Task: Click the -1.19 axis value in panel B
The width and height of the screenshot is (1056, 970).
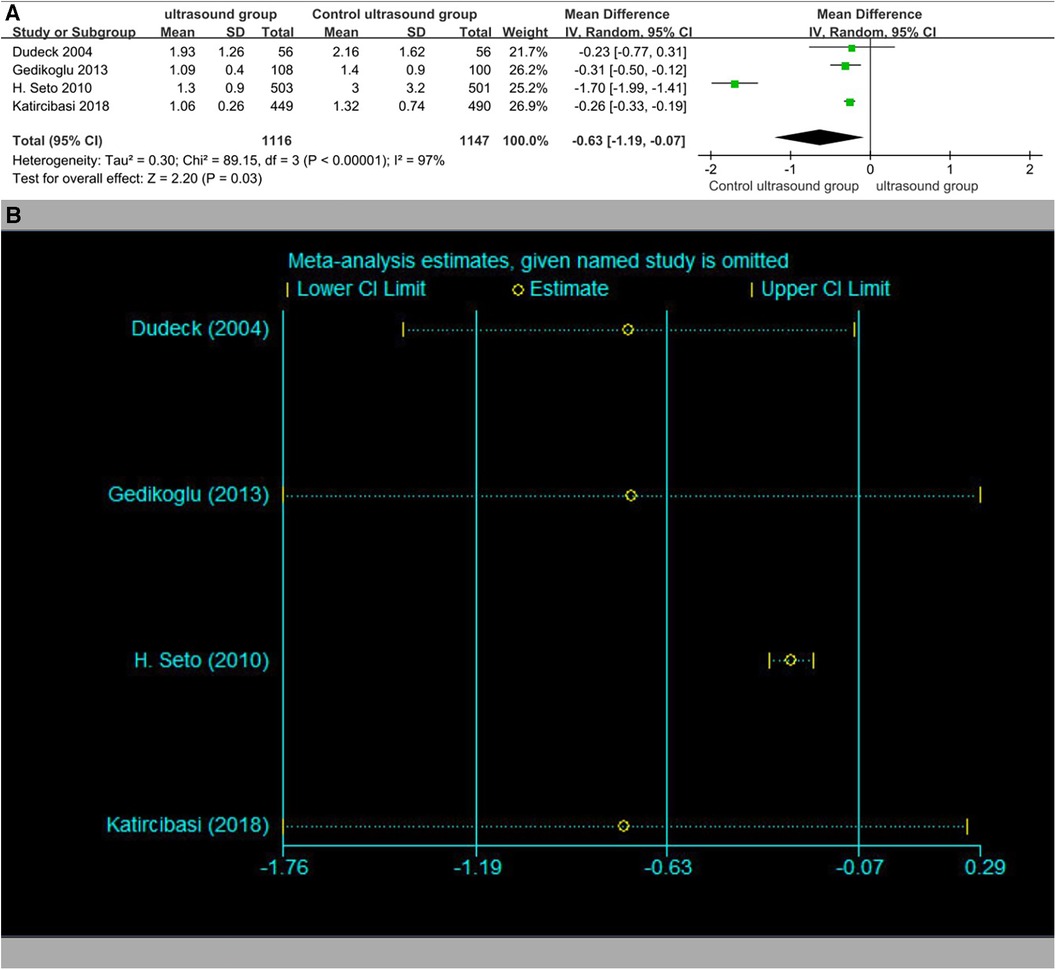Action: click(x=477, y=867)
